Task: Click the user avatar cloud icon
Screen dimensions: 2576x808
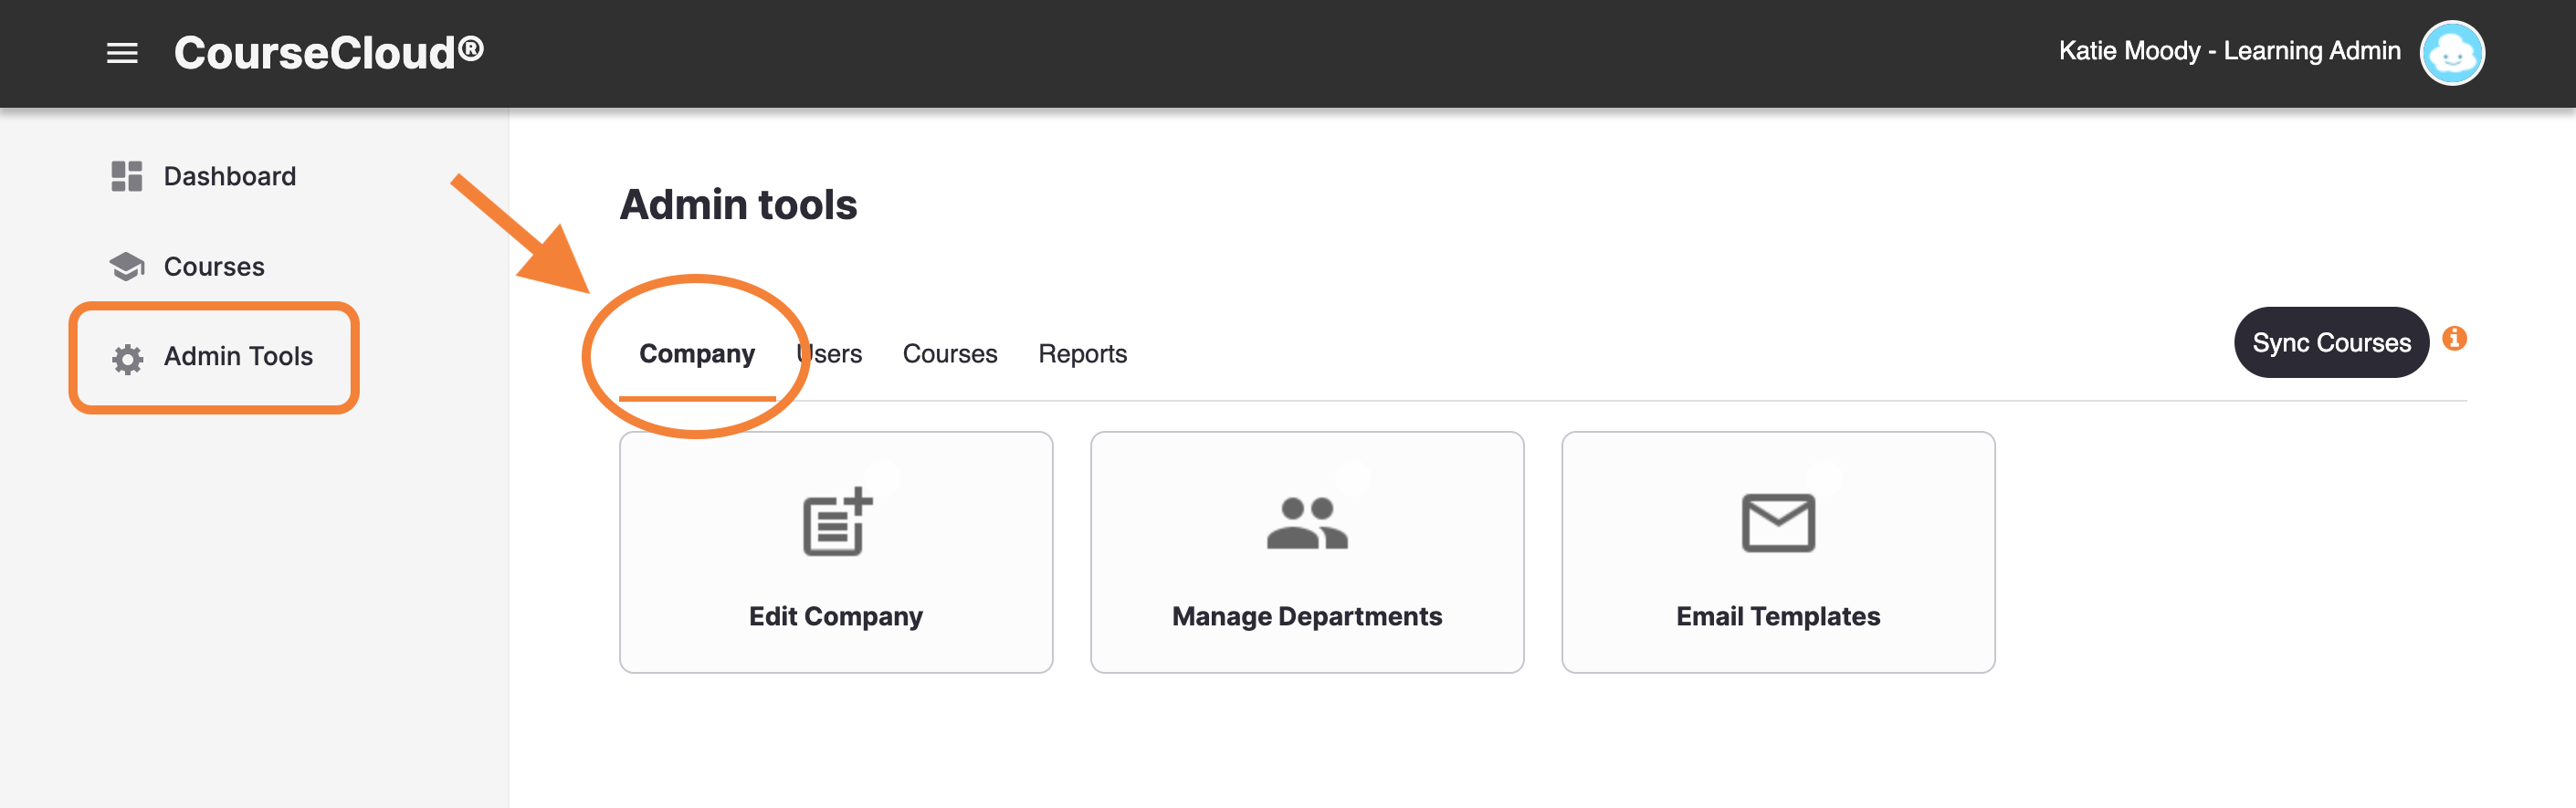Action: [x=2451, y=53]
